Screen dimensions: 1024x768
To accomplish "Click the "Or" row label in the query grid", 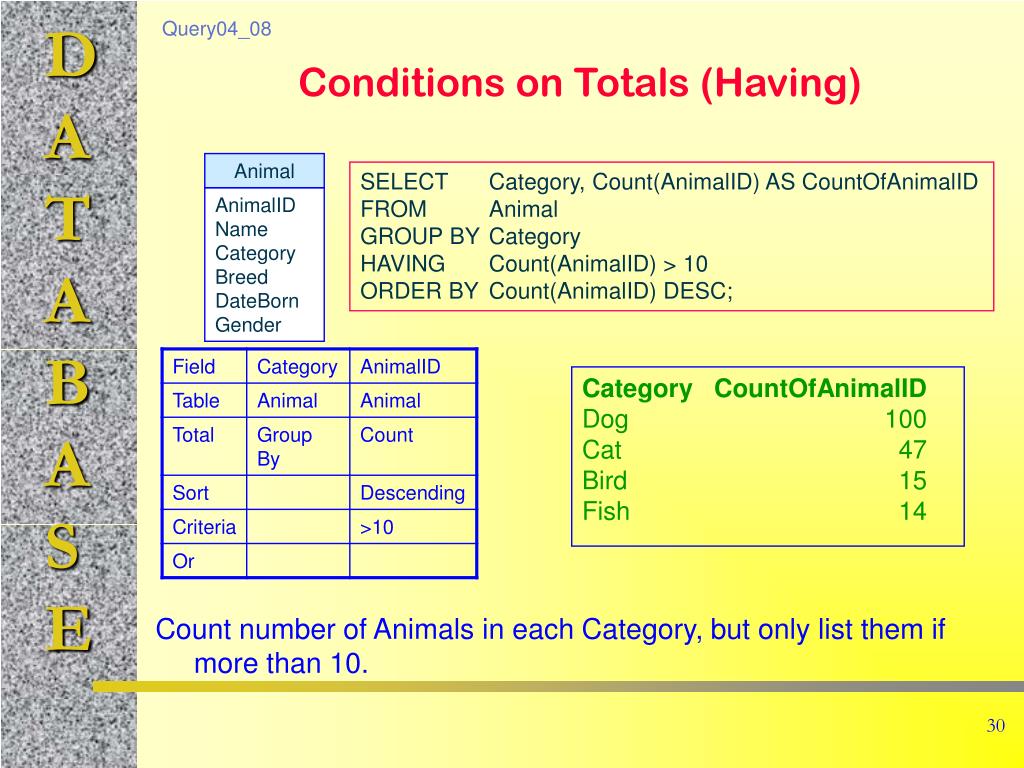I will point(184,561).
